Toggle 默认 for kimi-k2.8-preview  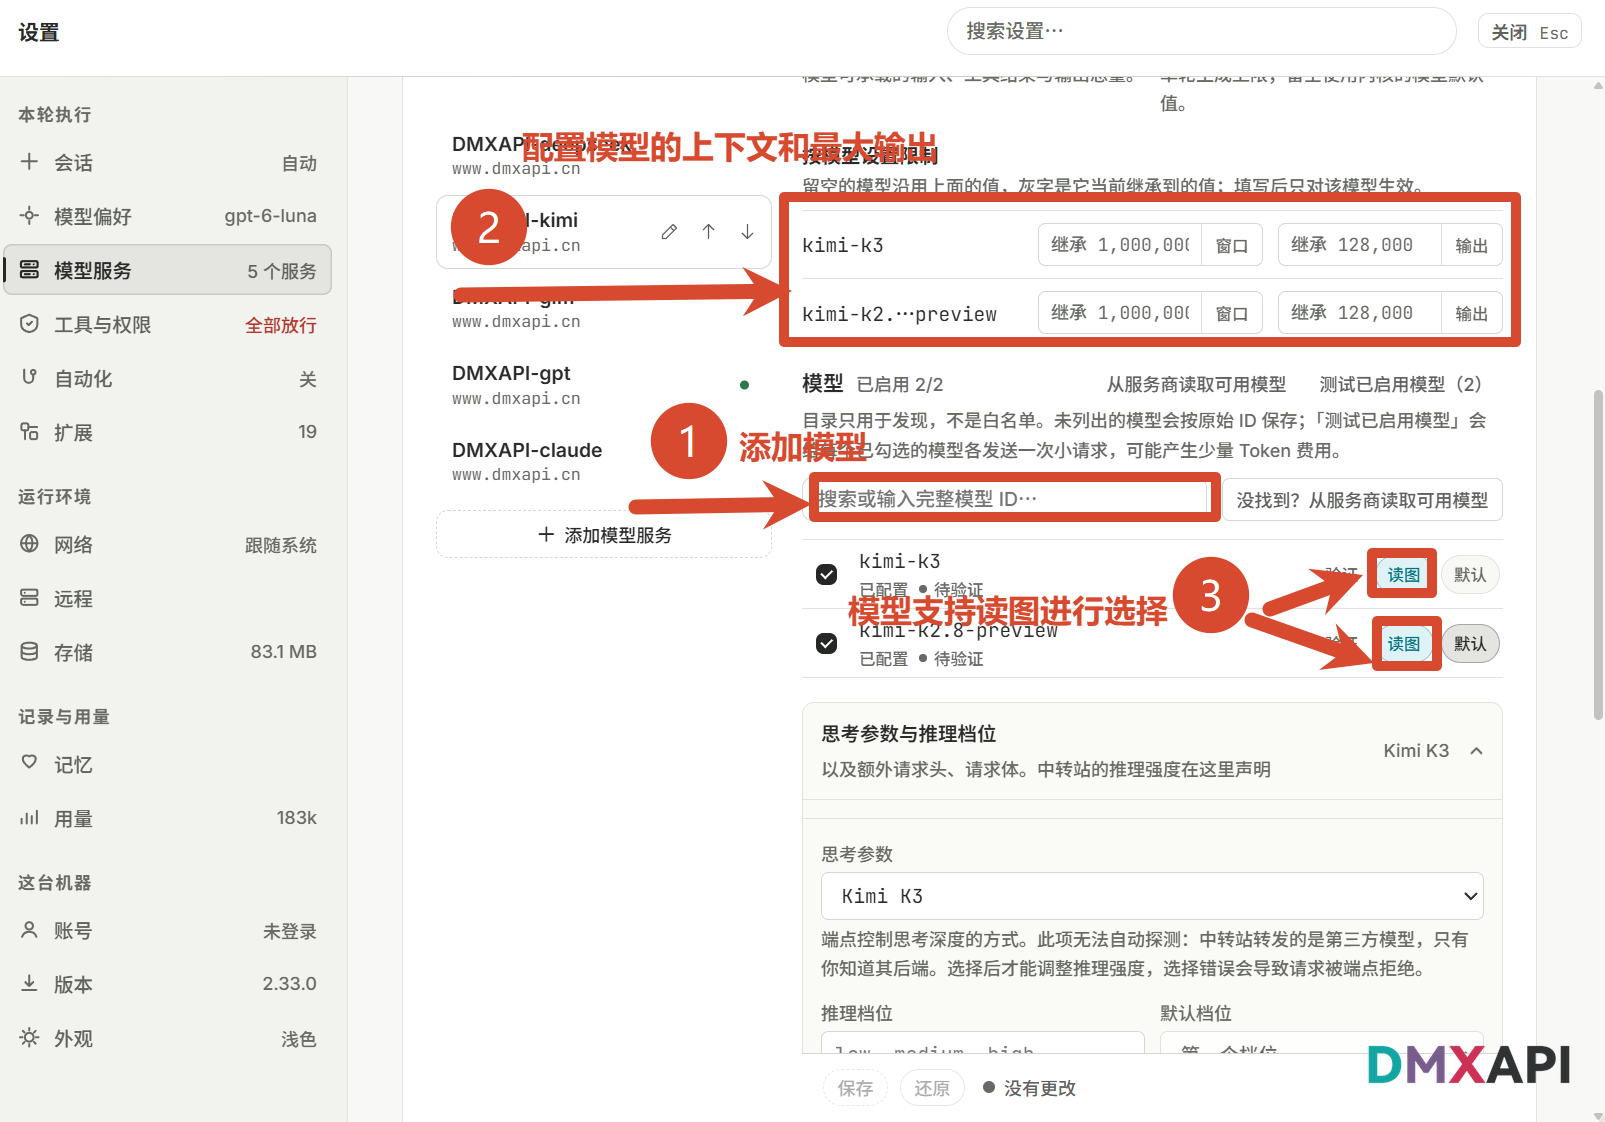(x=1470, y=644)
